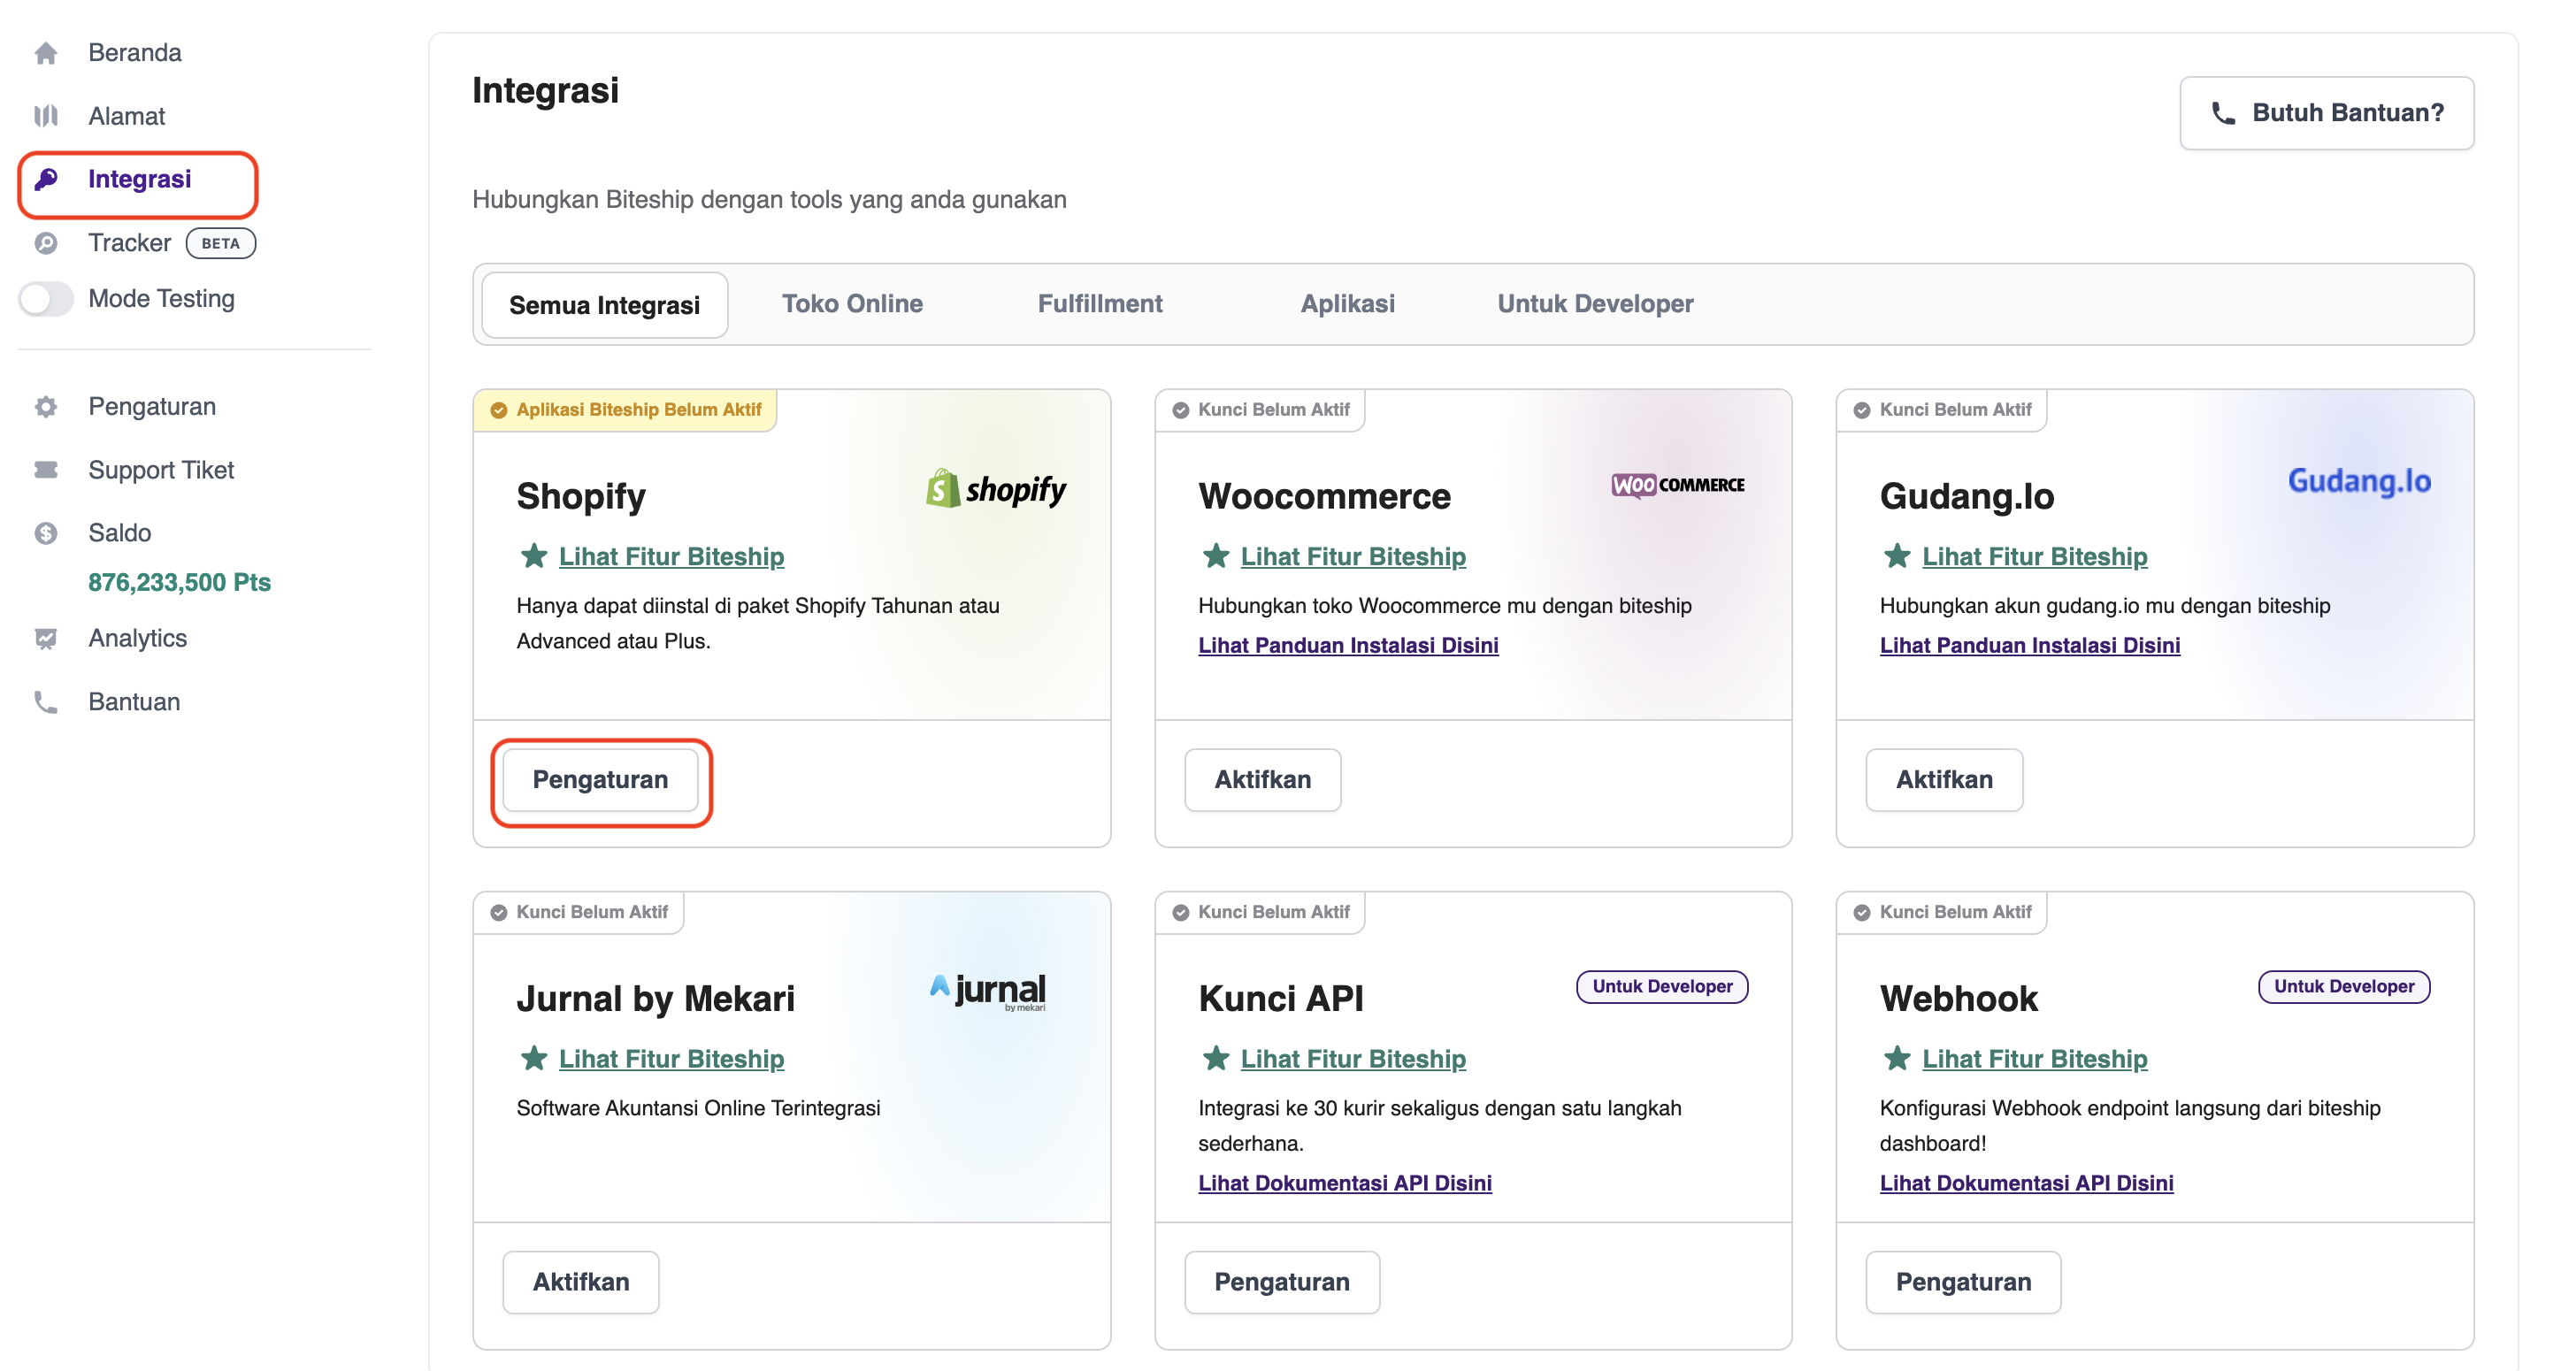2576x1371 pixels.
Task: Click the Beranda home icon
Action: [46, 53]
